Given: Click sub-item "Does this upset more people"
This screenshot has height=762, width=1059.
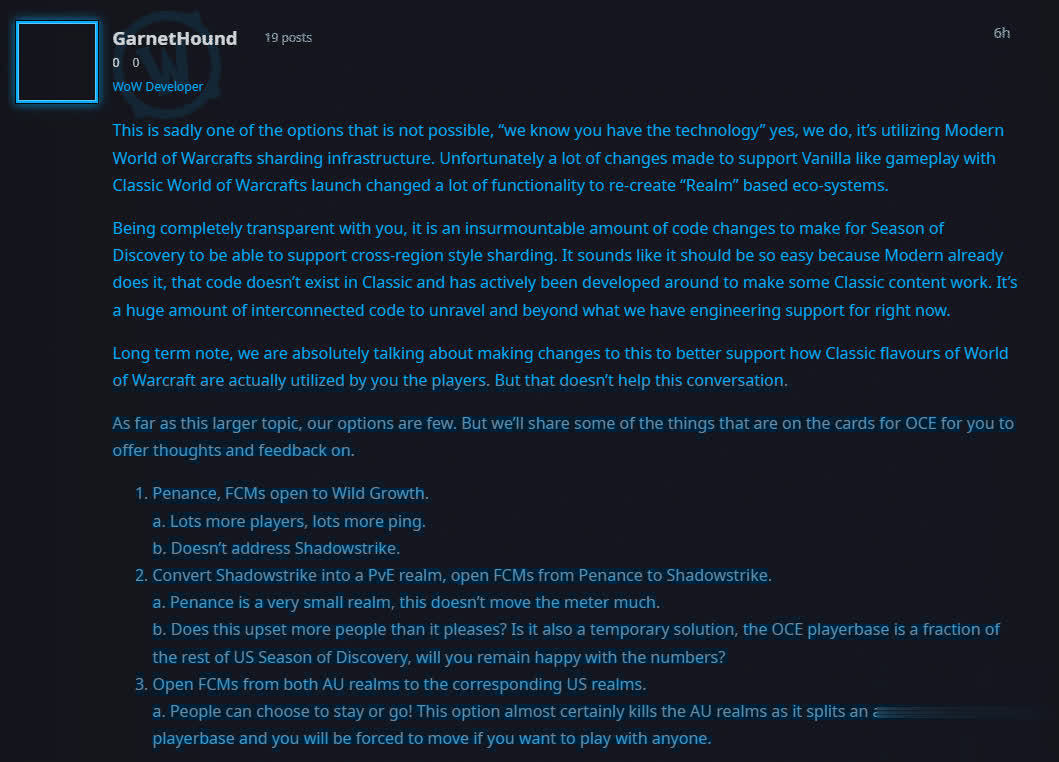Looking at the screenshot, I should tap(576, 643).
